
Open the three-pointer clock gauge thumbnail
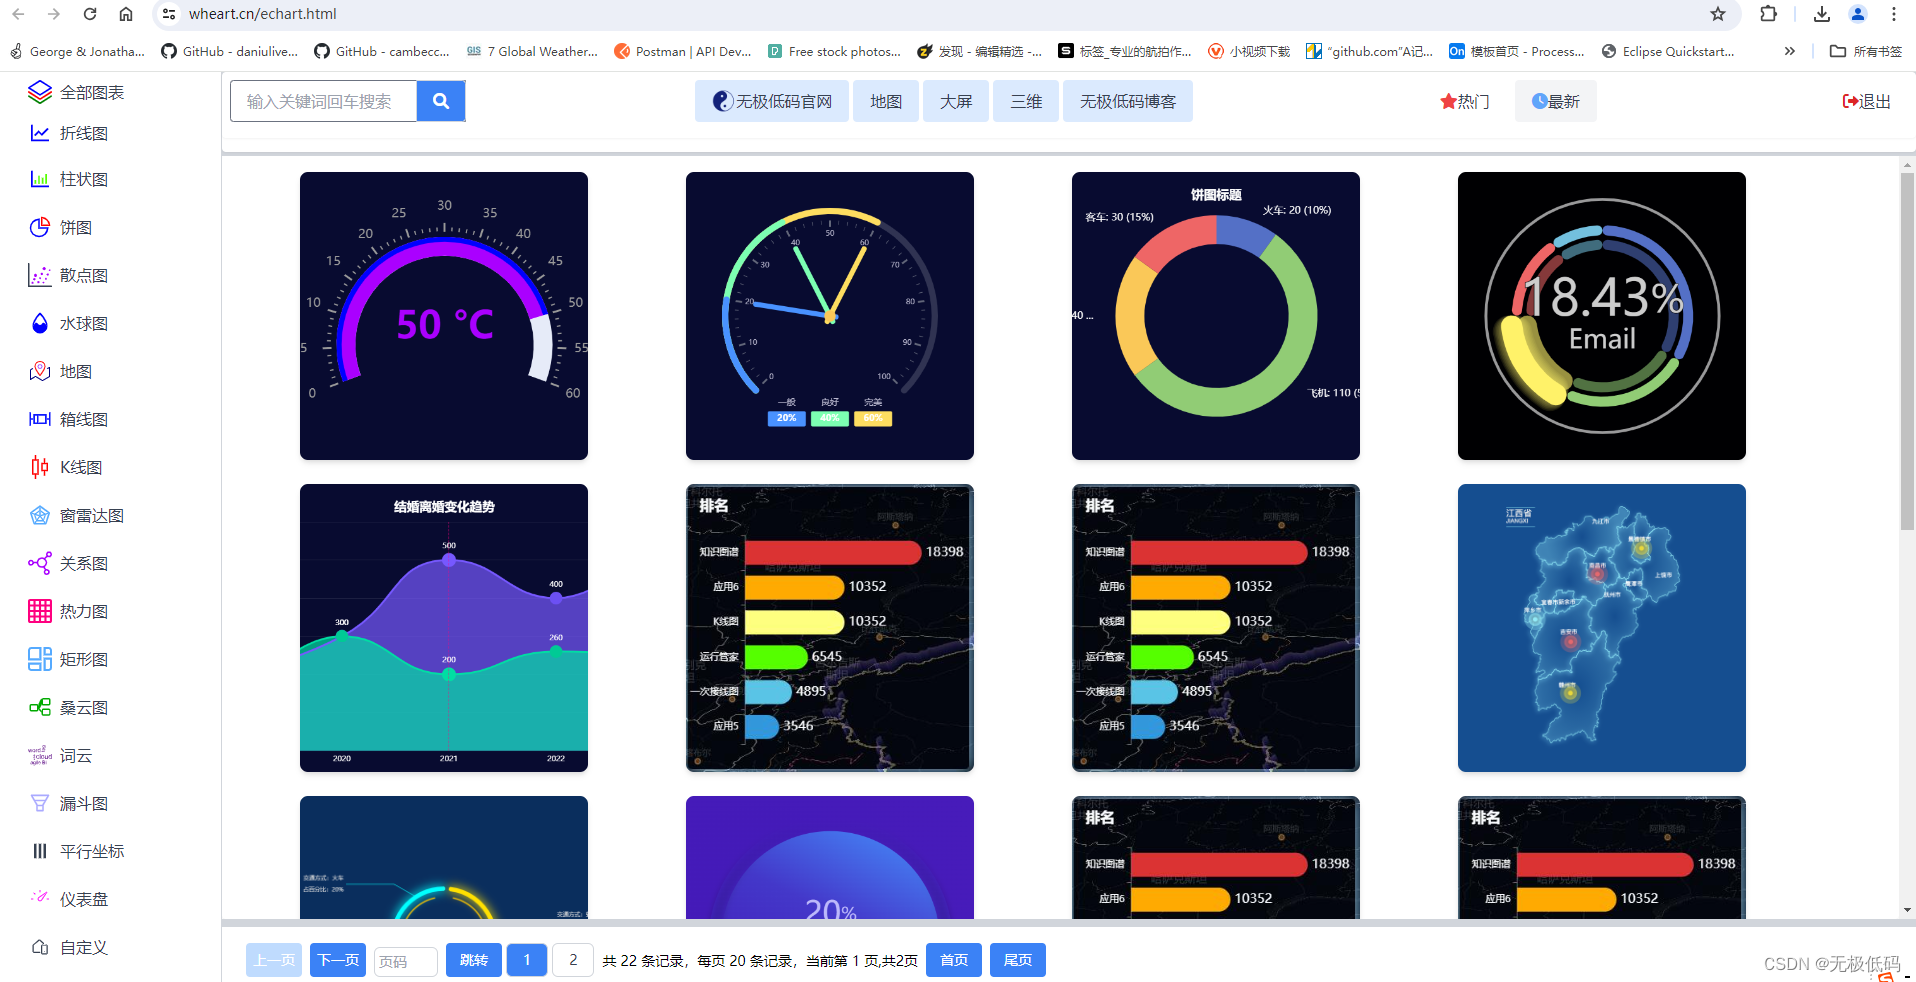(x=830, y=316)
